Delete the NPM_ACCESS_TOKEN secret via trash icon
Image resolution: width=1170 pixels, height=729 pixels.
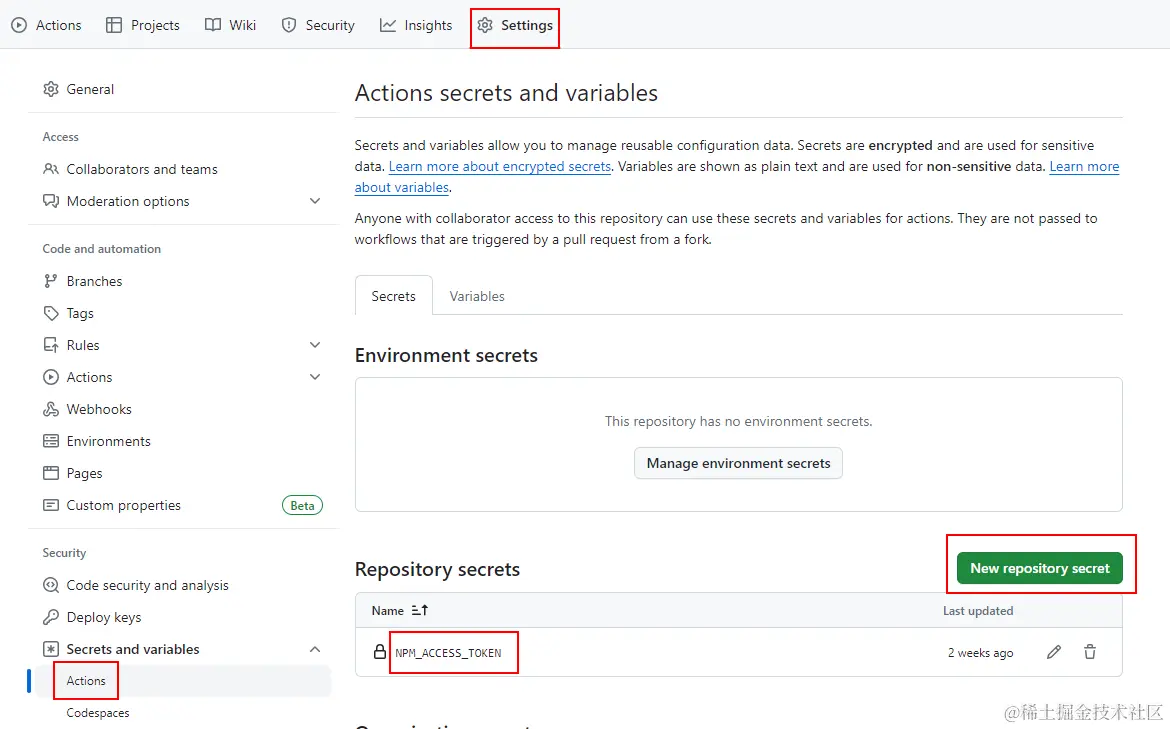click(x=1090, y=652)
